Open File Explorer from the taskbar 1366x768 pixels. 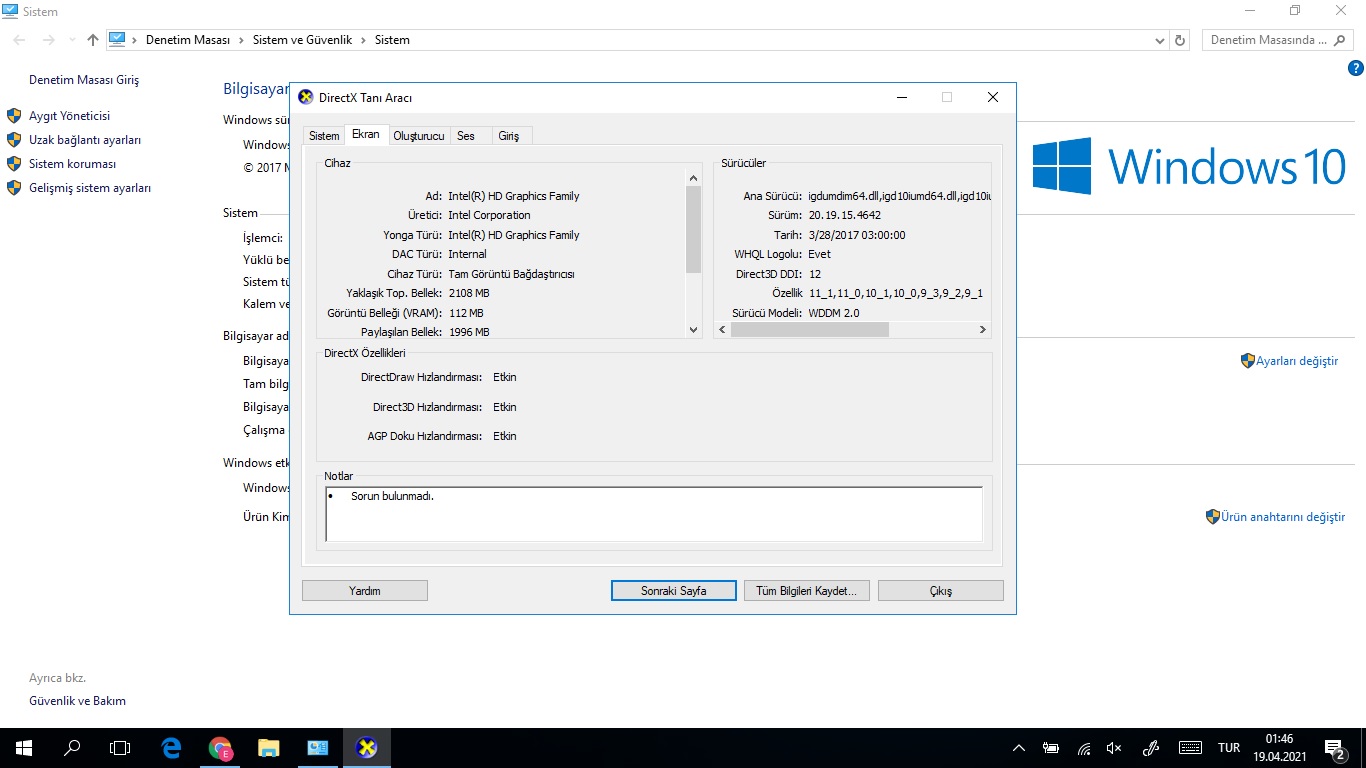pyautogui.click(x=268, y=747)
